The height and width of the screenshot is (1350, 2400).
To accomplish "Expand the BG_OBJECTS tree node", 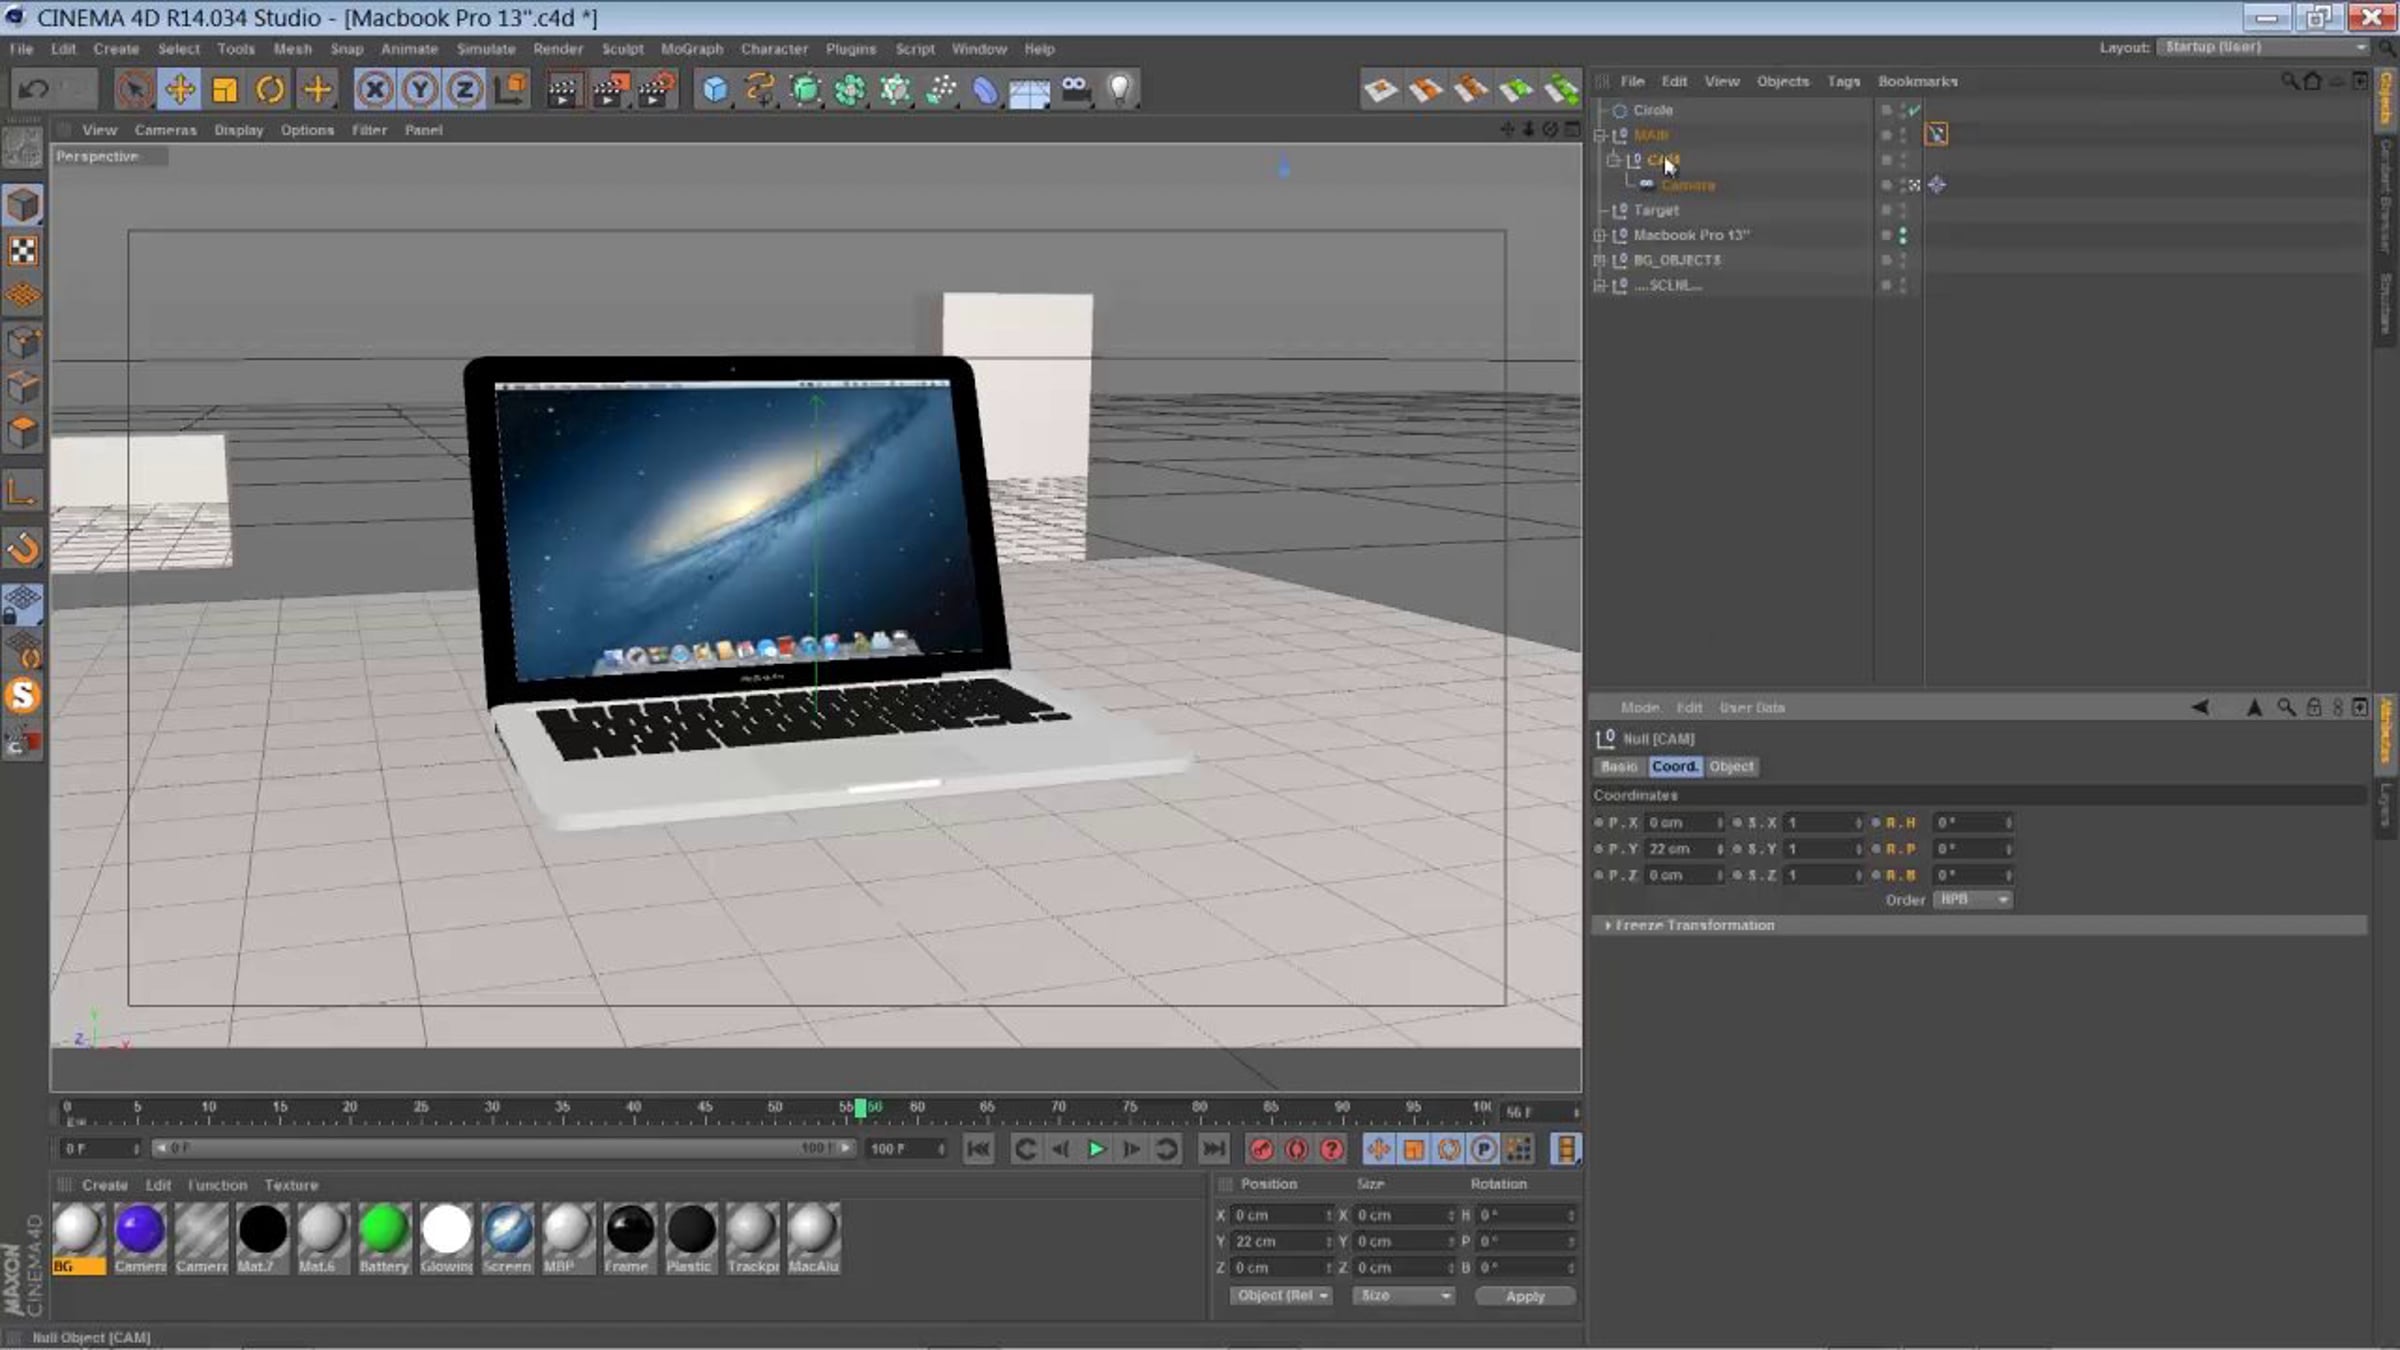I will click(x=1600, y=260).
